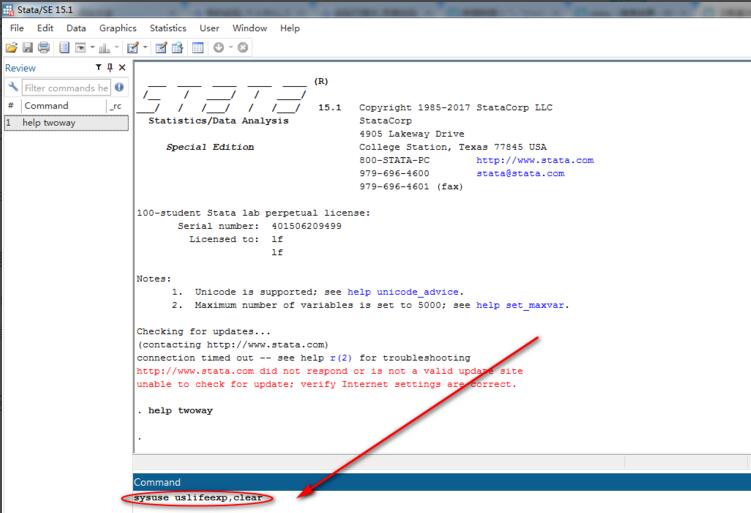Click the '. help twoway' line in results
Screen dimensions: 751x513
point(175,410)
